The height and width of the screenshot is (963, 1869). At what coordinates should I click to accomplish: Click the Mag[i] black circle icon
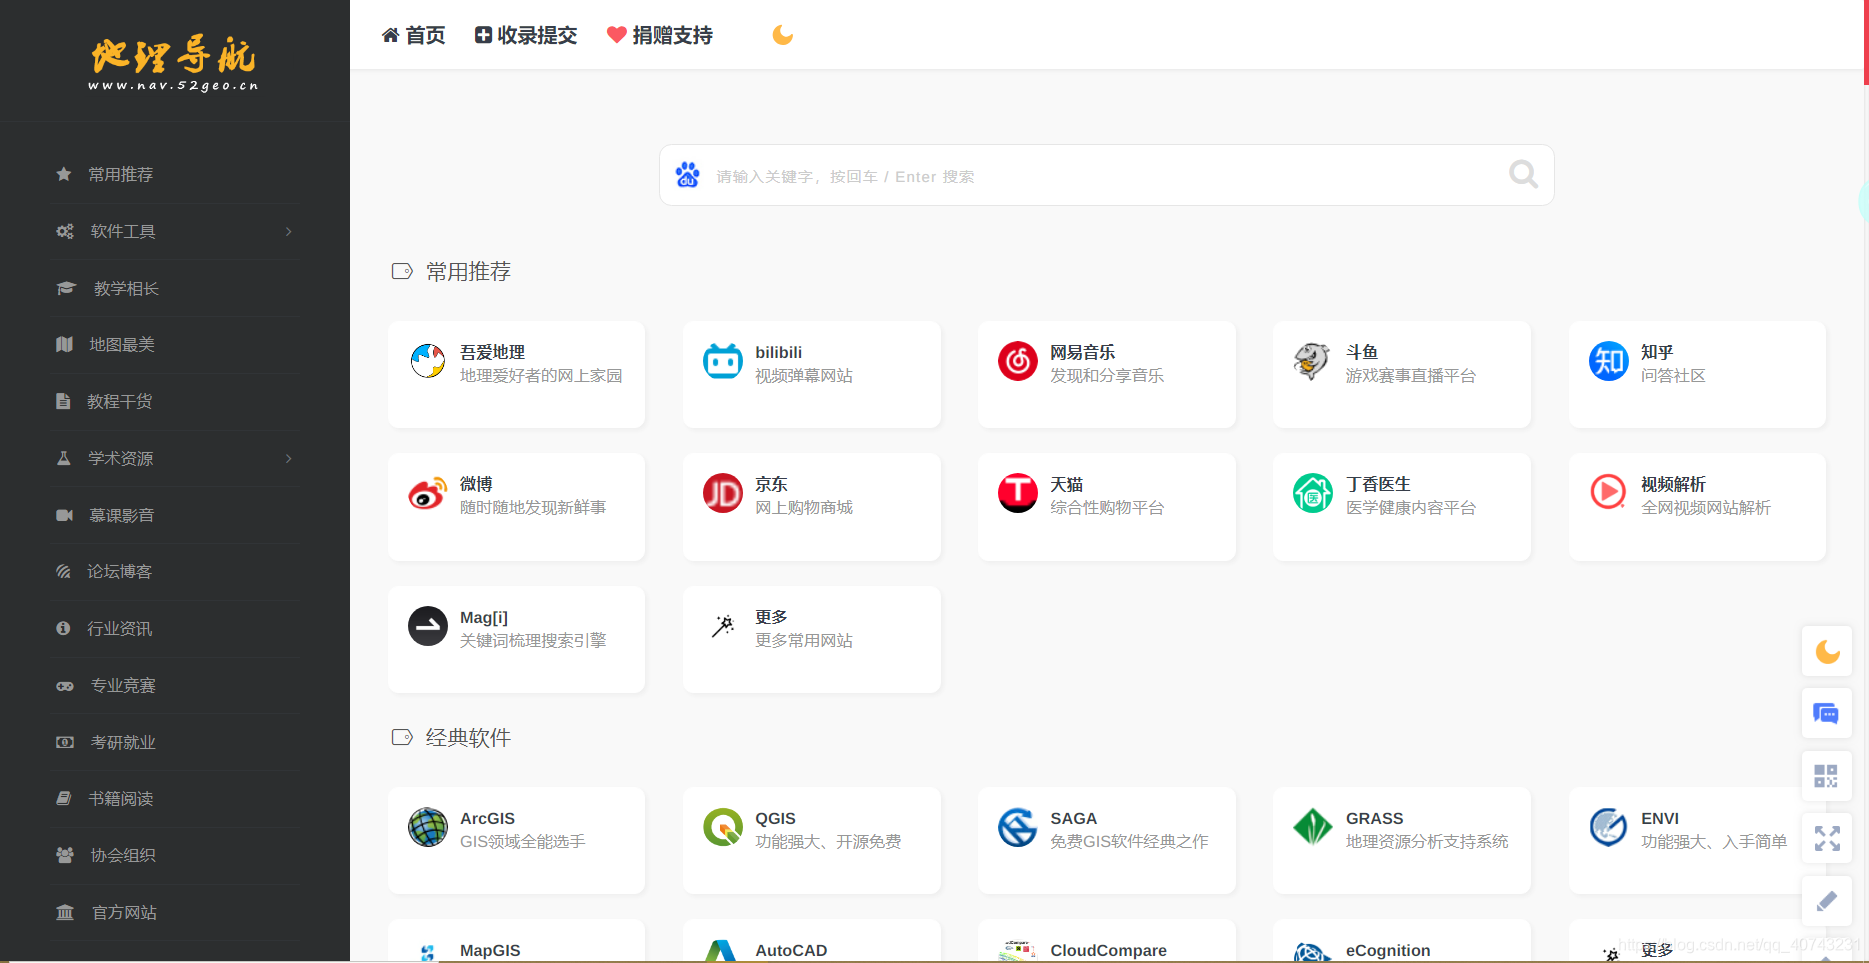(428, 626)
